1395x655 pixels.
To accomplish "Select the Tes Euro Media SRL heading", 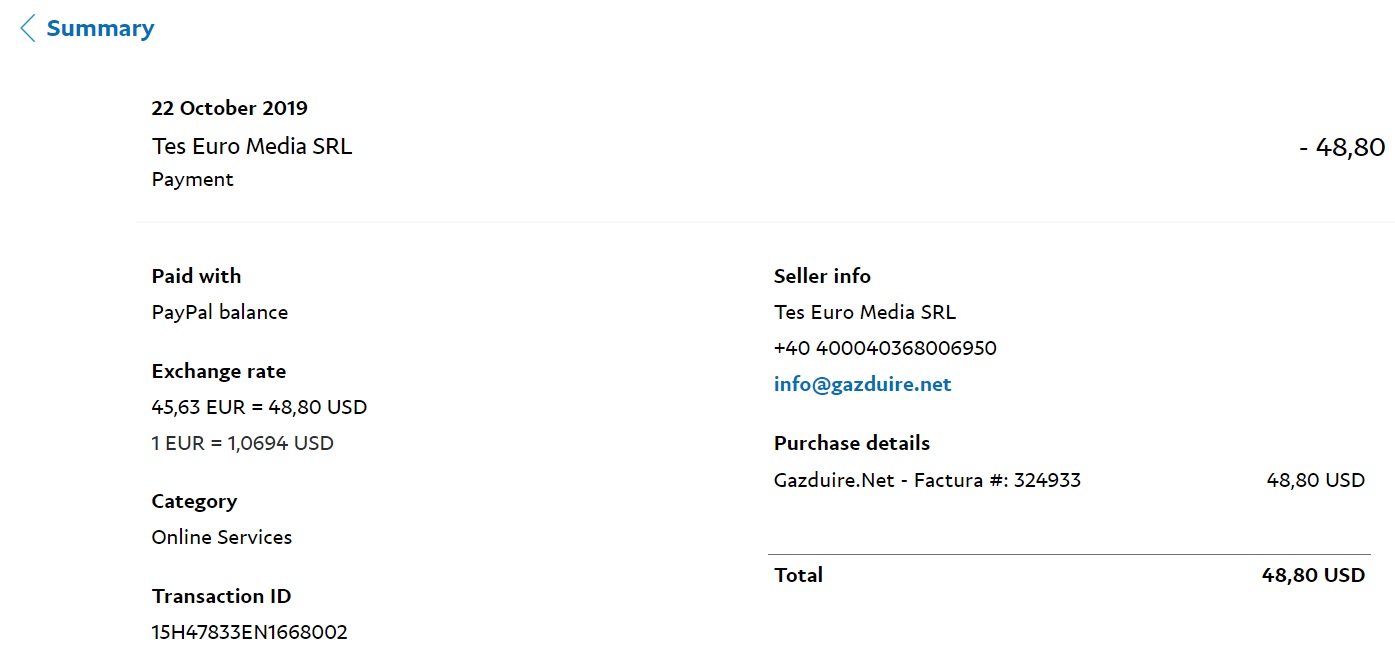I will pos(252,146).
